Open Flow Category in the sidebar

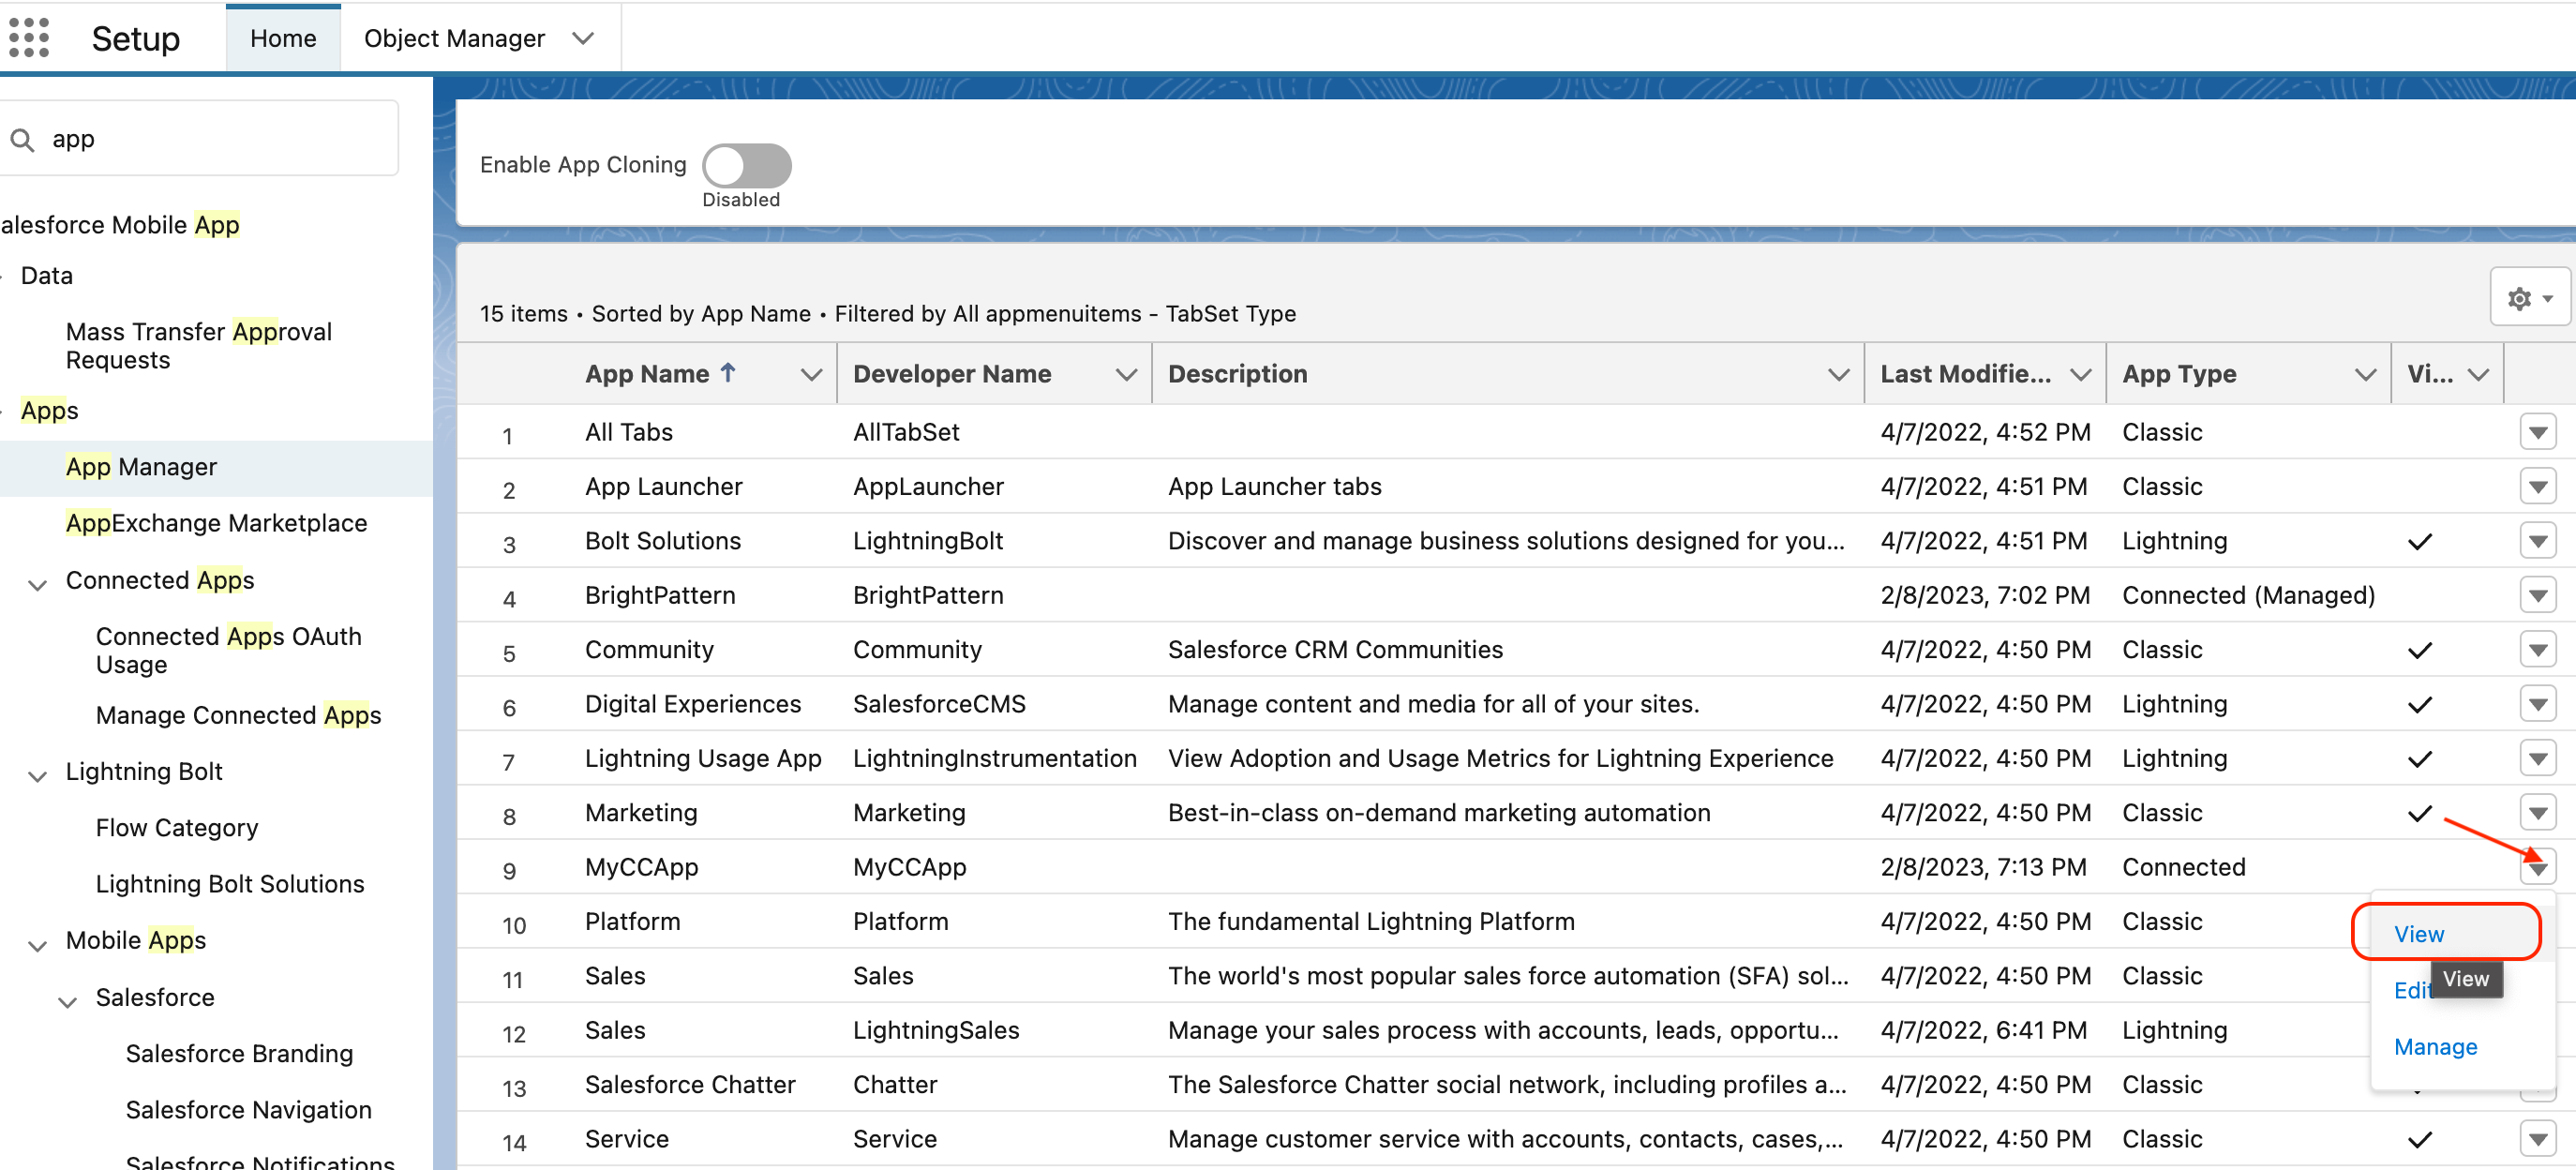[x=176, y=828]
